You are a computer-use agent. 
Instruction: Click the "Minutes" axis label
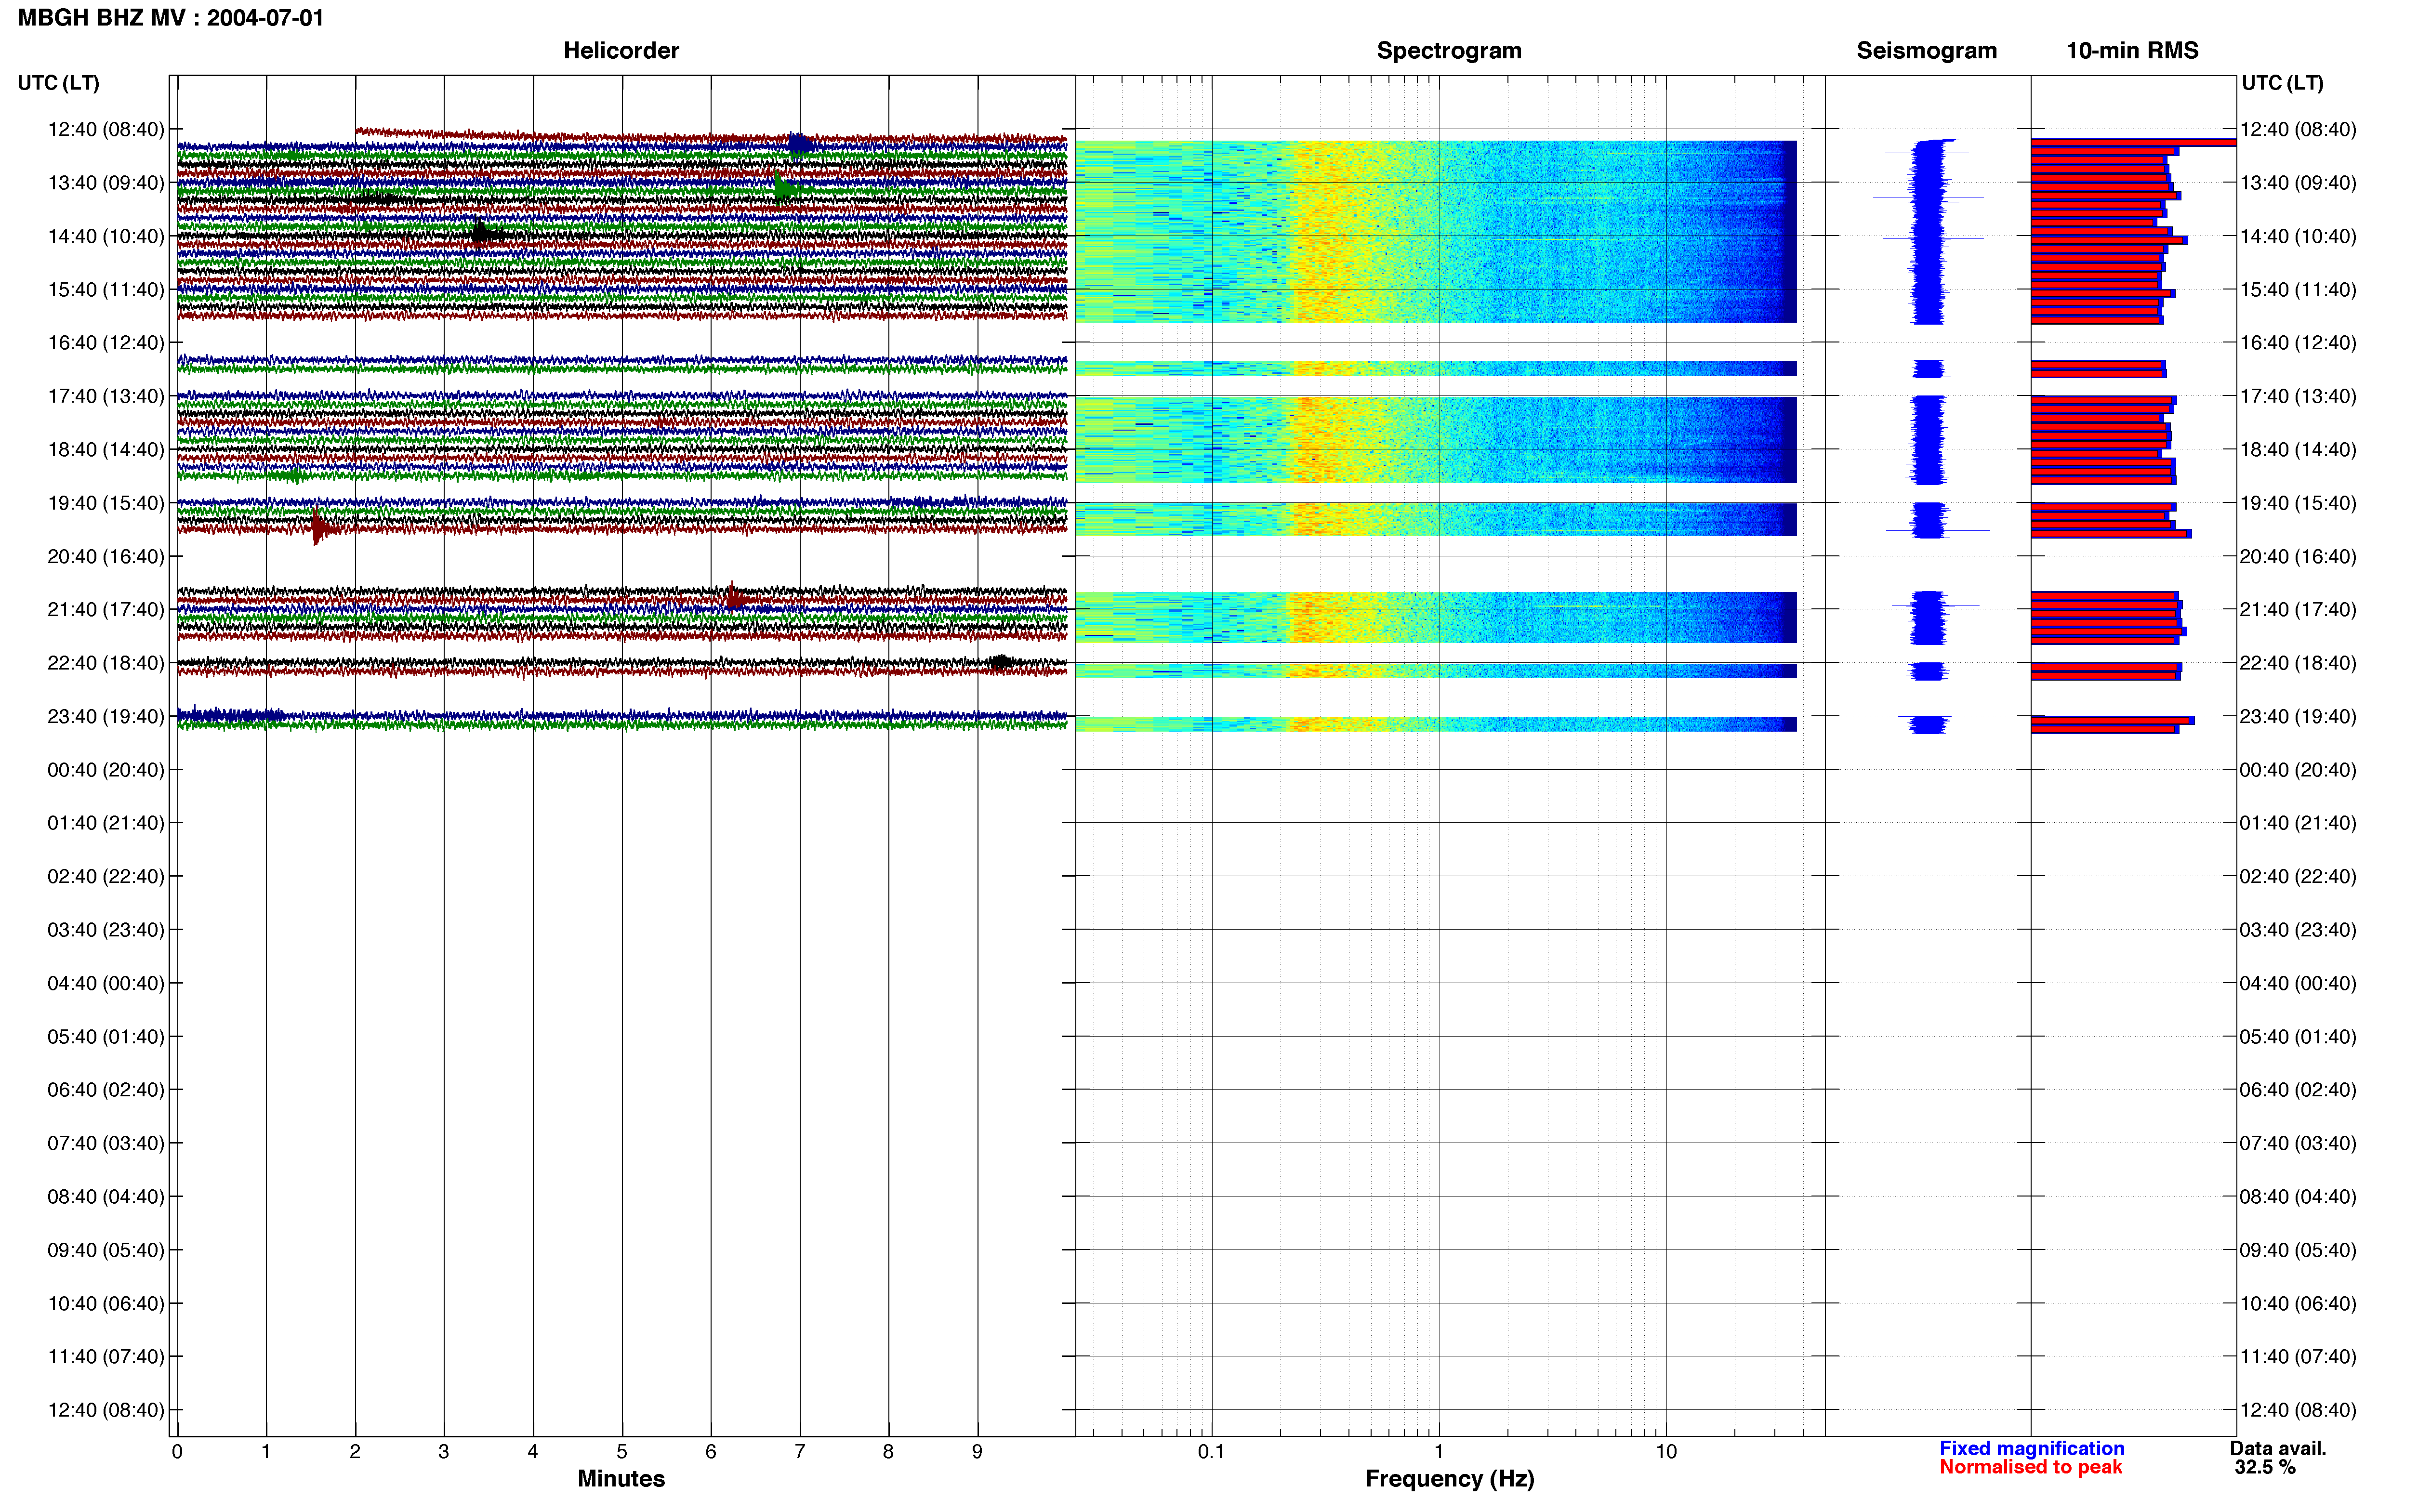pyautogui.click(x=621, y=1478)
